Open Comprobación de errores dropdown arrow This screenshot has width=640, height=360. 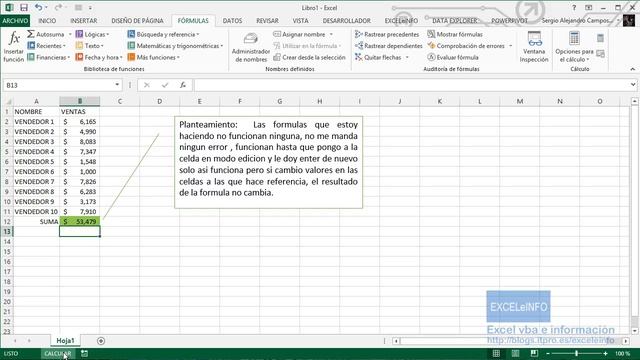point(511,46)
